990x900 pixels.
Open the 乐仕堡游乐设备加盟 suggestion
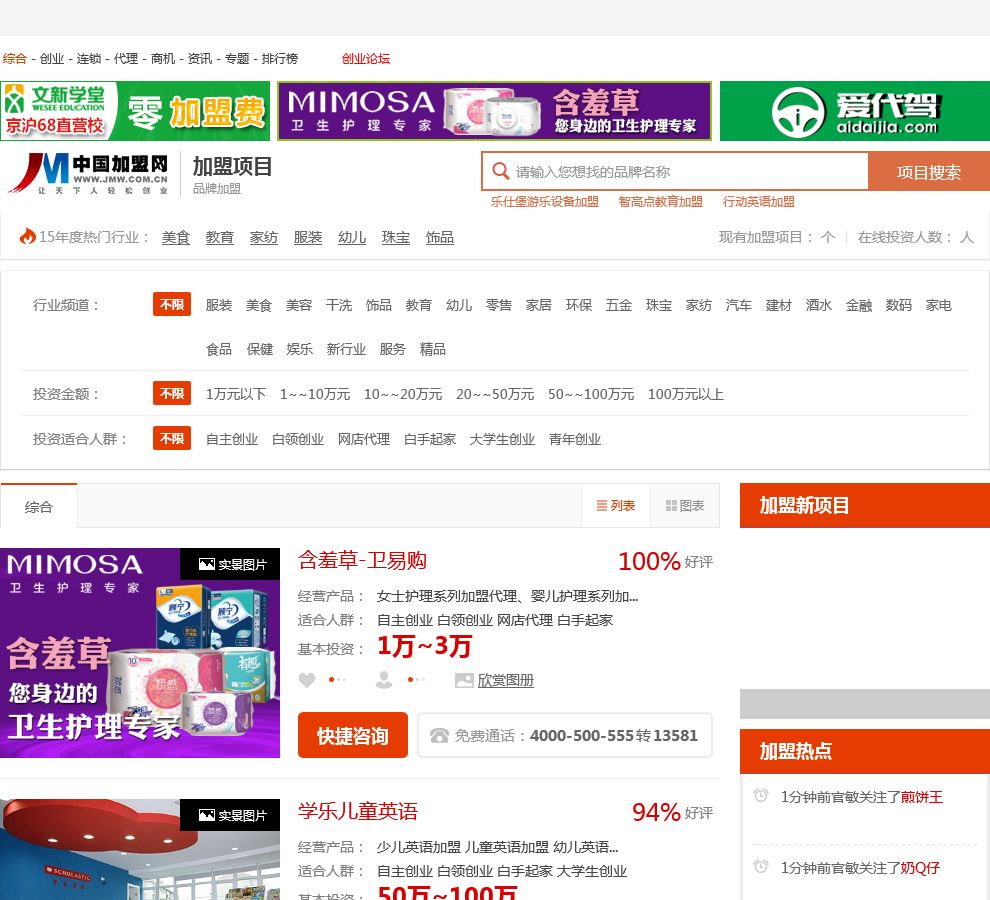545,201
